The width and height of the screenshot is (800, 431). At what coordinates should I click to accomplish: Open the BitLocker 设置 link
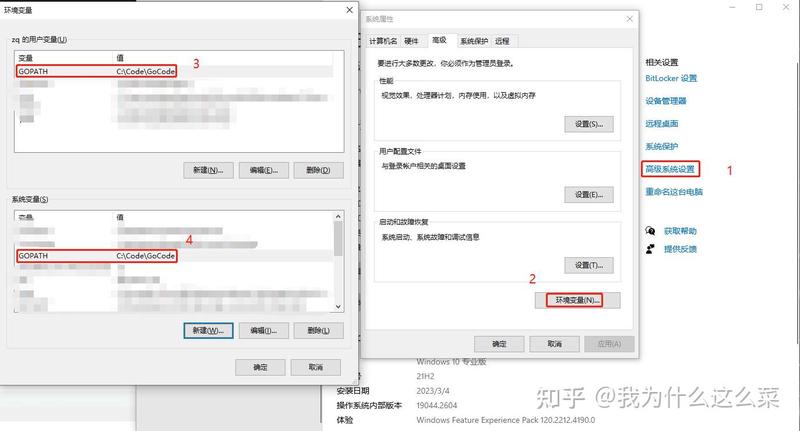671,78
